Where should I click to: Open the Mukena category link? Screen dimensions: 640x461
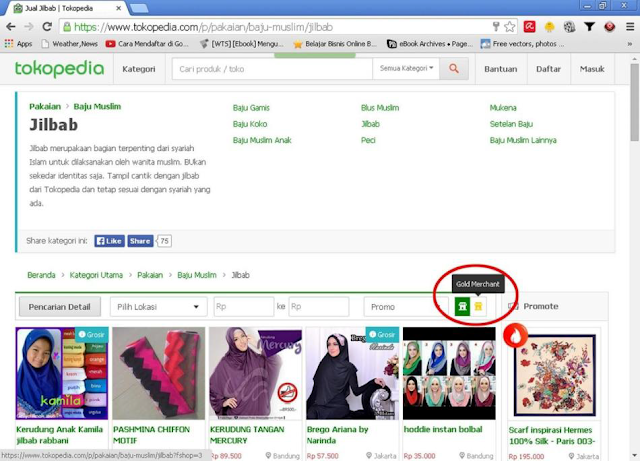click(503, 108)
